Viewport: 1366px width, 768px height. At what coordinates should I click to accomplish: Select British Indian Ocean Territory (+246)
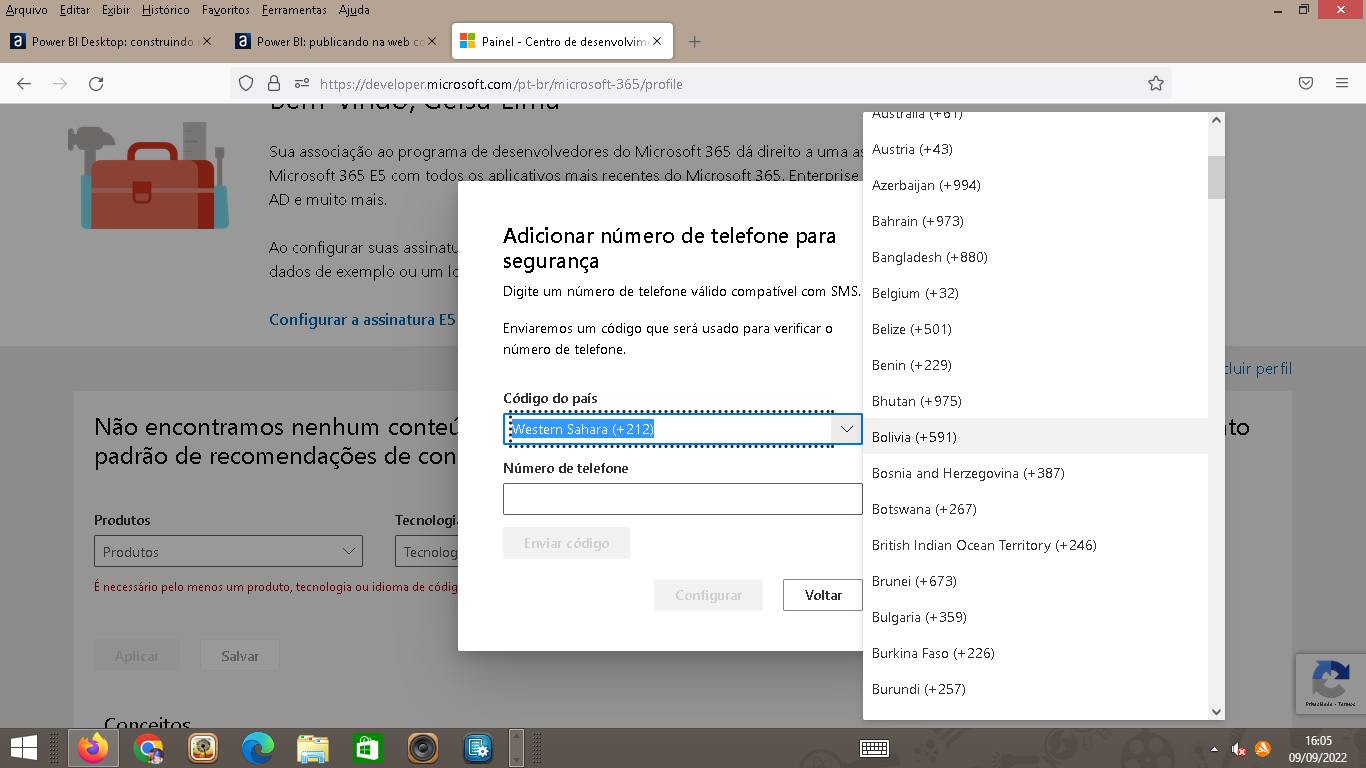click(1035, 545)
